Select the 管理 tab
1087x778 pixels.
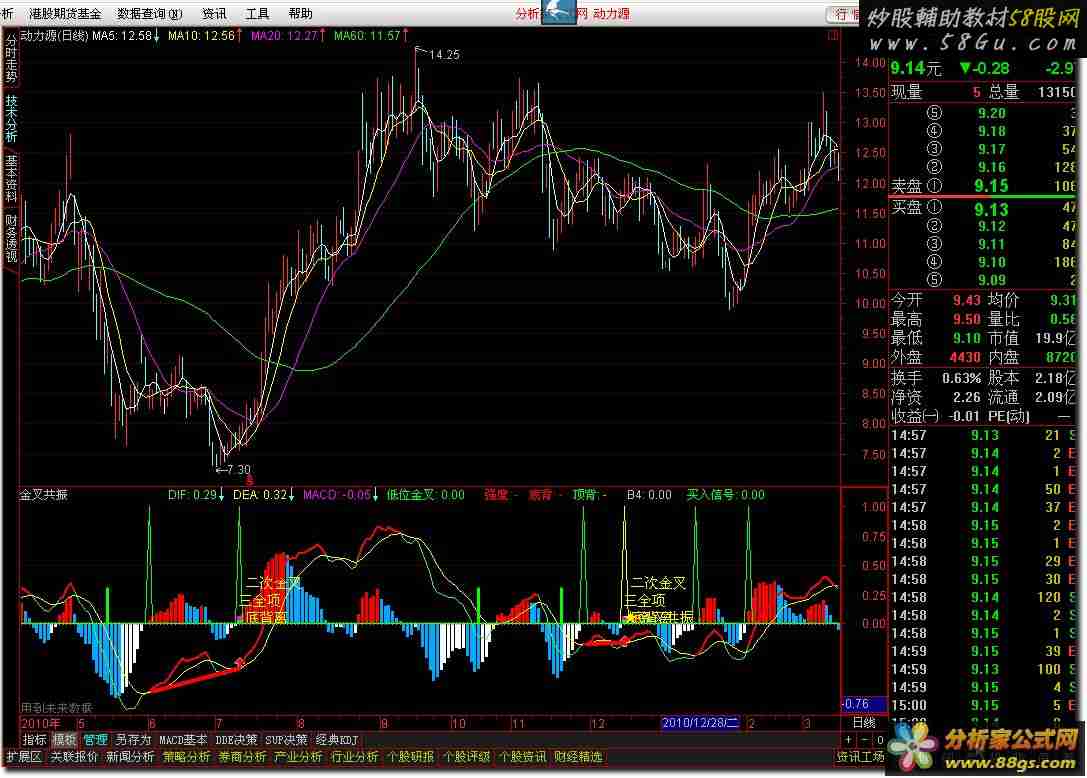click(x=95, y=740)
